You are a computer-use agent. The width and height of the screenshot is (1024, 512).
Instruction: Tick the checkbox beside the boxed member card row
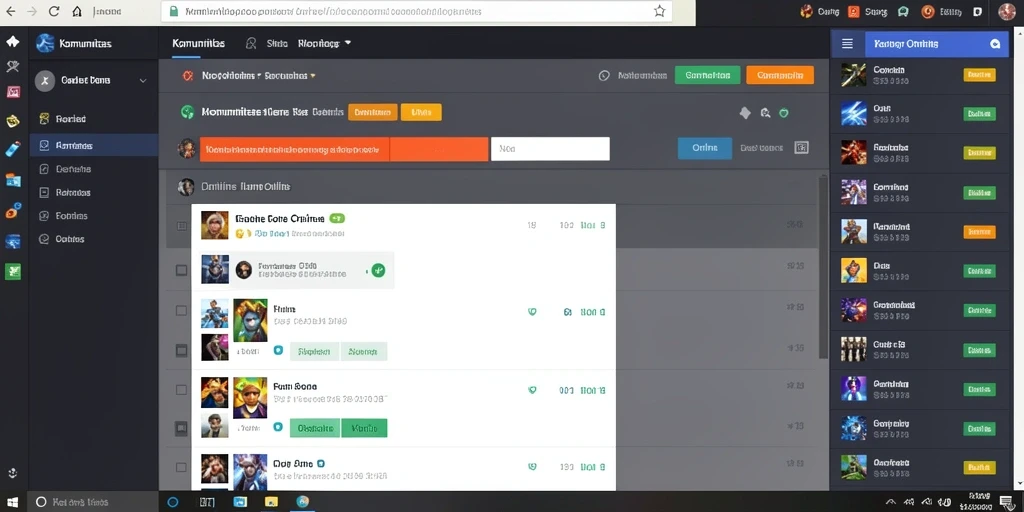pos(182,269)
